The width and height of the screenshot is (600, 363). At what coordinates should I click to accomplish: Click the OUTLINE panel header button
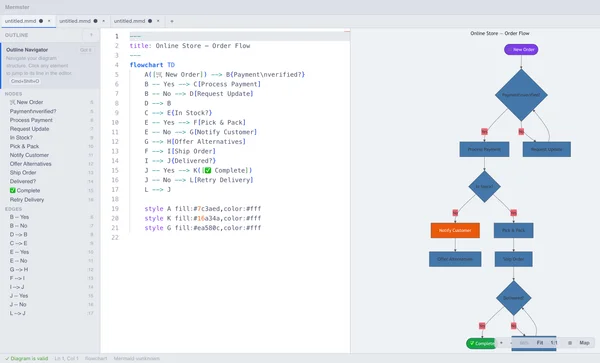coord(91,35)
